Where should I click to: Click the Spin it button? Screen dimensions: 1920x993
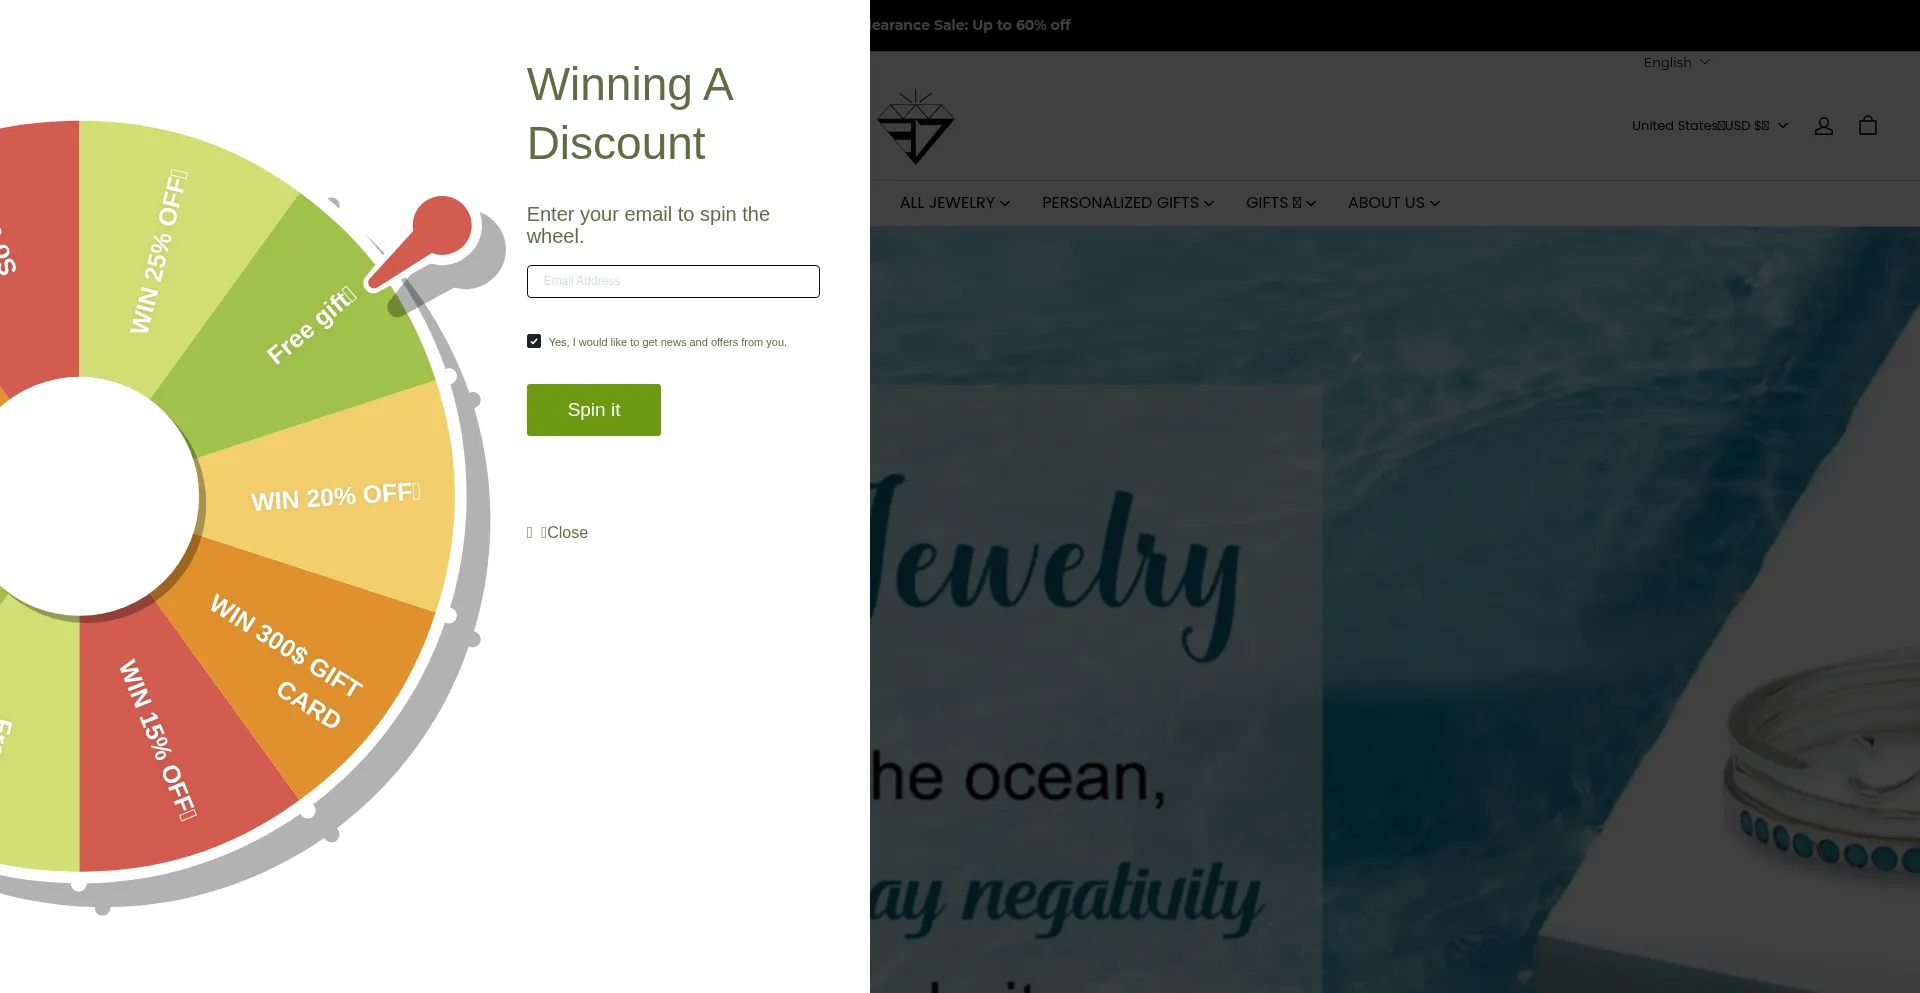594,410
